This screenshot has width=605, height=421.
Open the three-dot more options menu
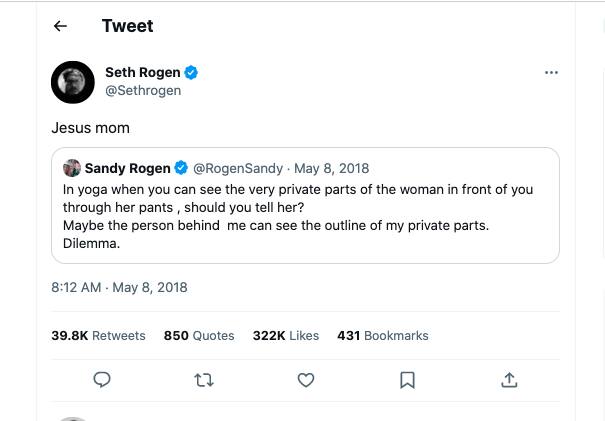[551, 73]
